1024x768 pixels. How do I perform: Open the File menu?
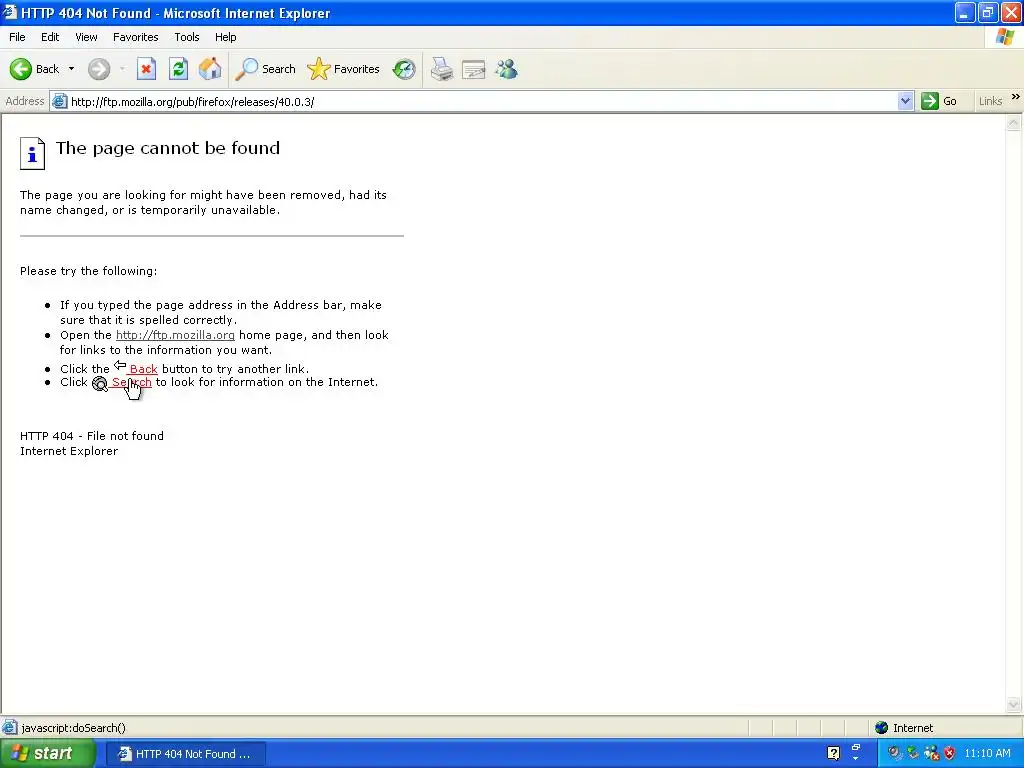17,37
